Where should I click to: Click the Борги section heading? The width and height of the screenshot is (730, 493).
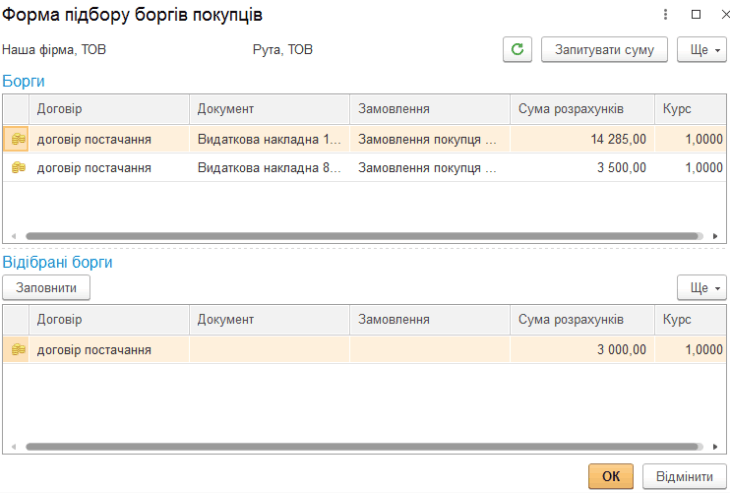click(23, 81)
